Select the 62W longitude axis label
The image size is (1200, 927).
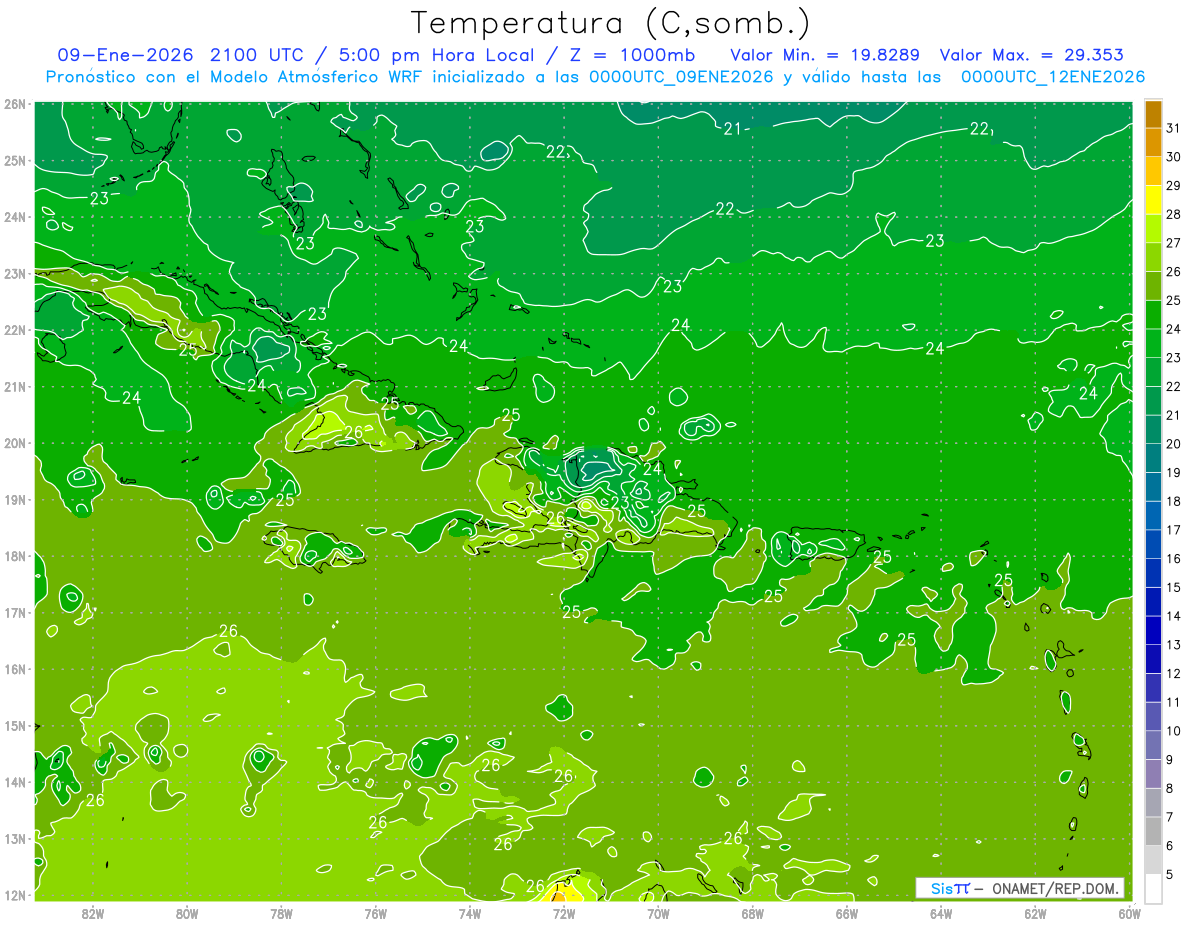coord(1035,913)
